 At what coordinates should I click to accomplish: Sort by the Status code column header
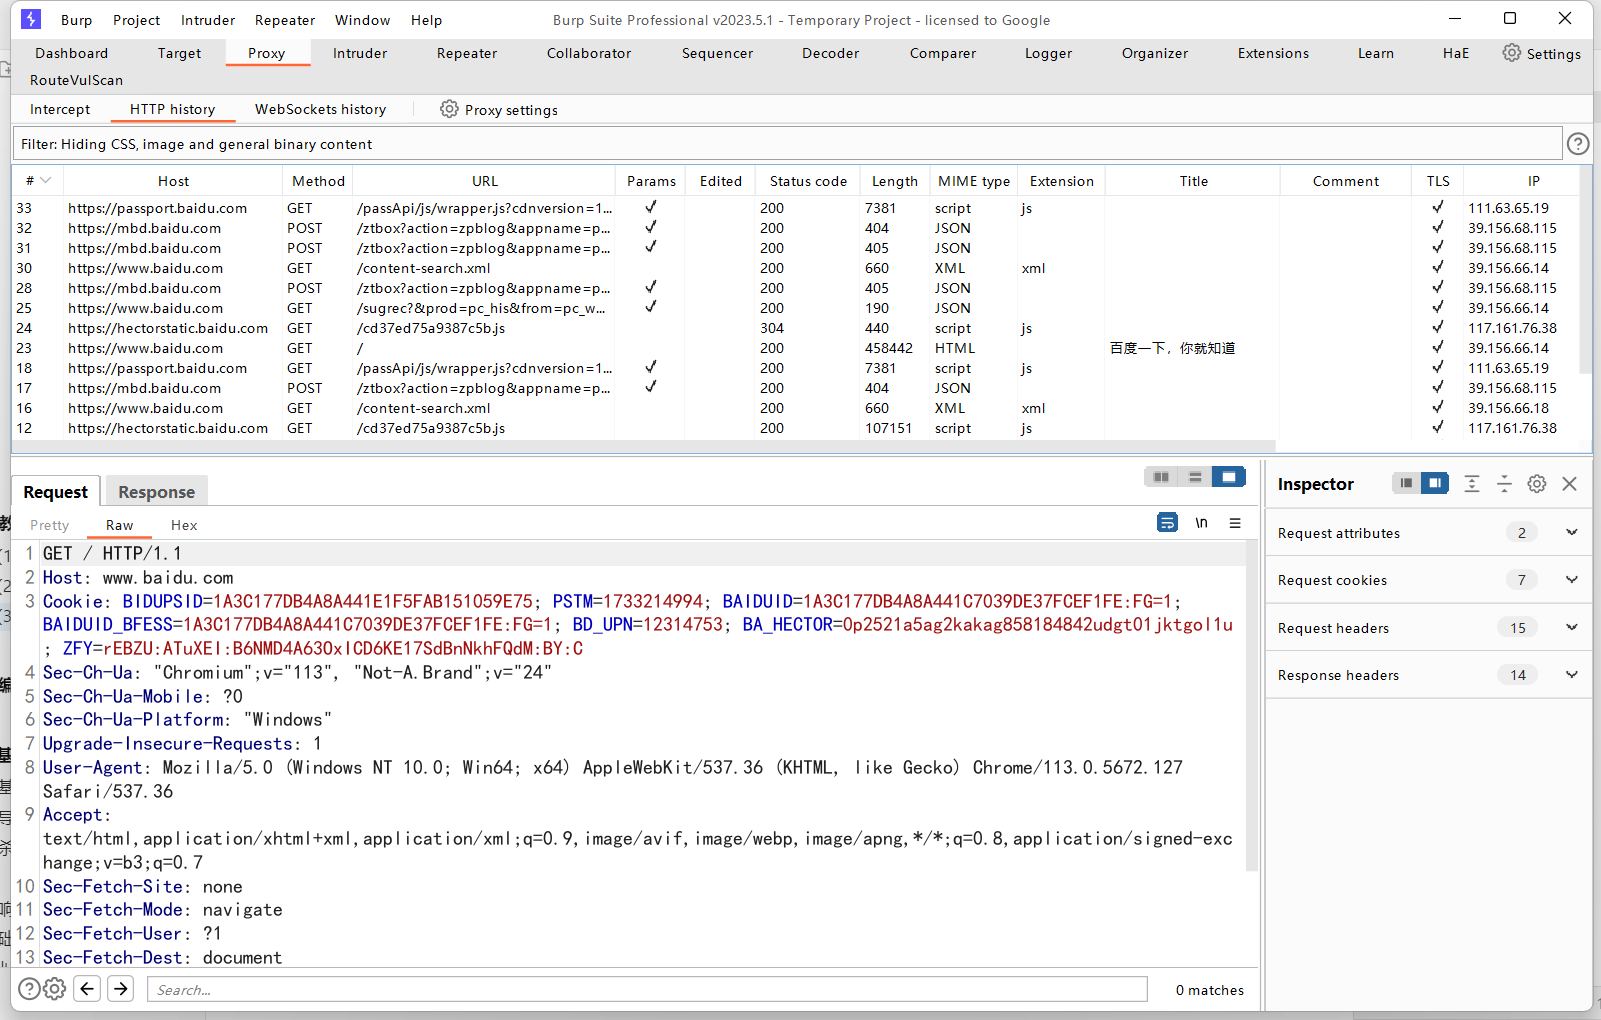(808, 181)
